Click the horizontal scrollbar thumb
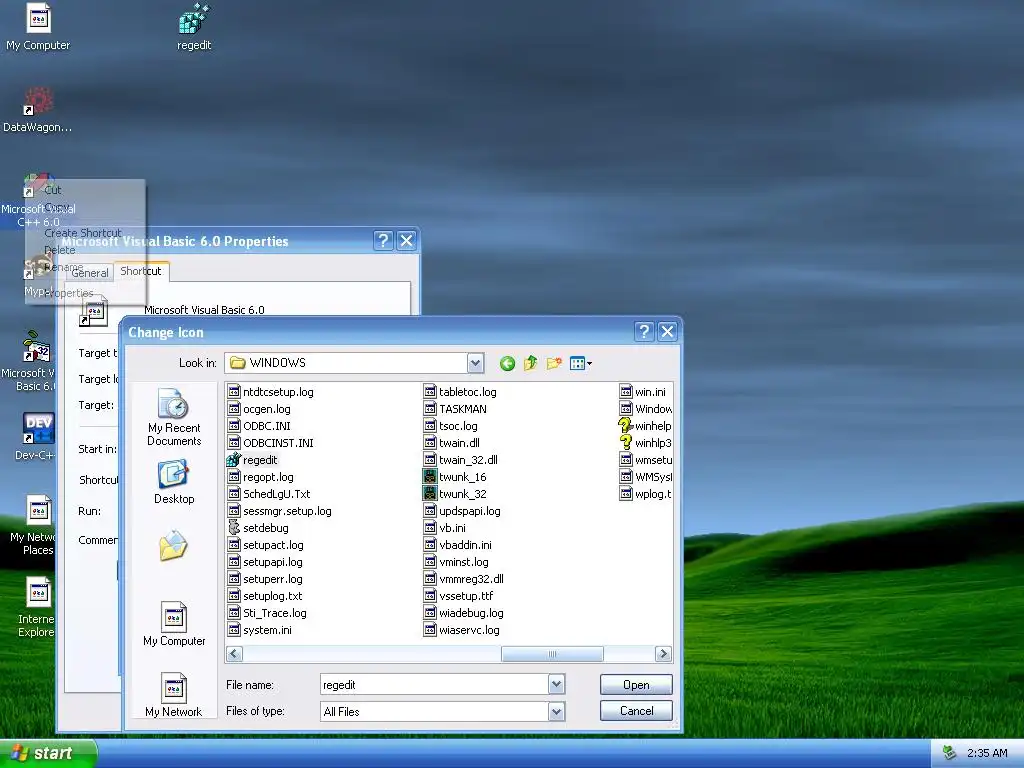1024x768 pixels. 552,654
